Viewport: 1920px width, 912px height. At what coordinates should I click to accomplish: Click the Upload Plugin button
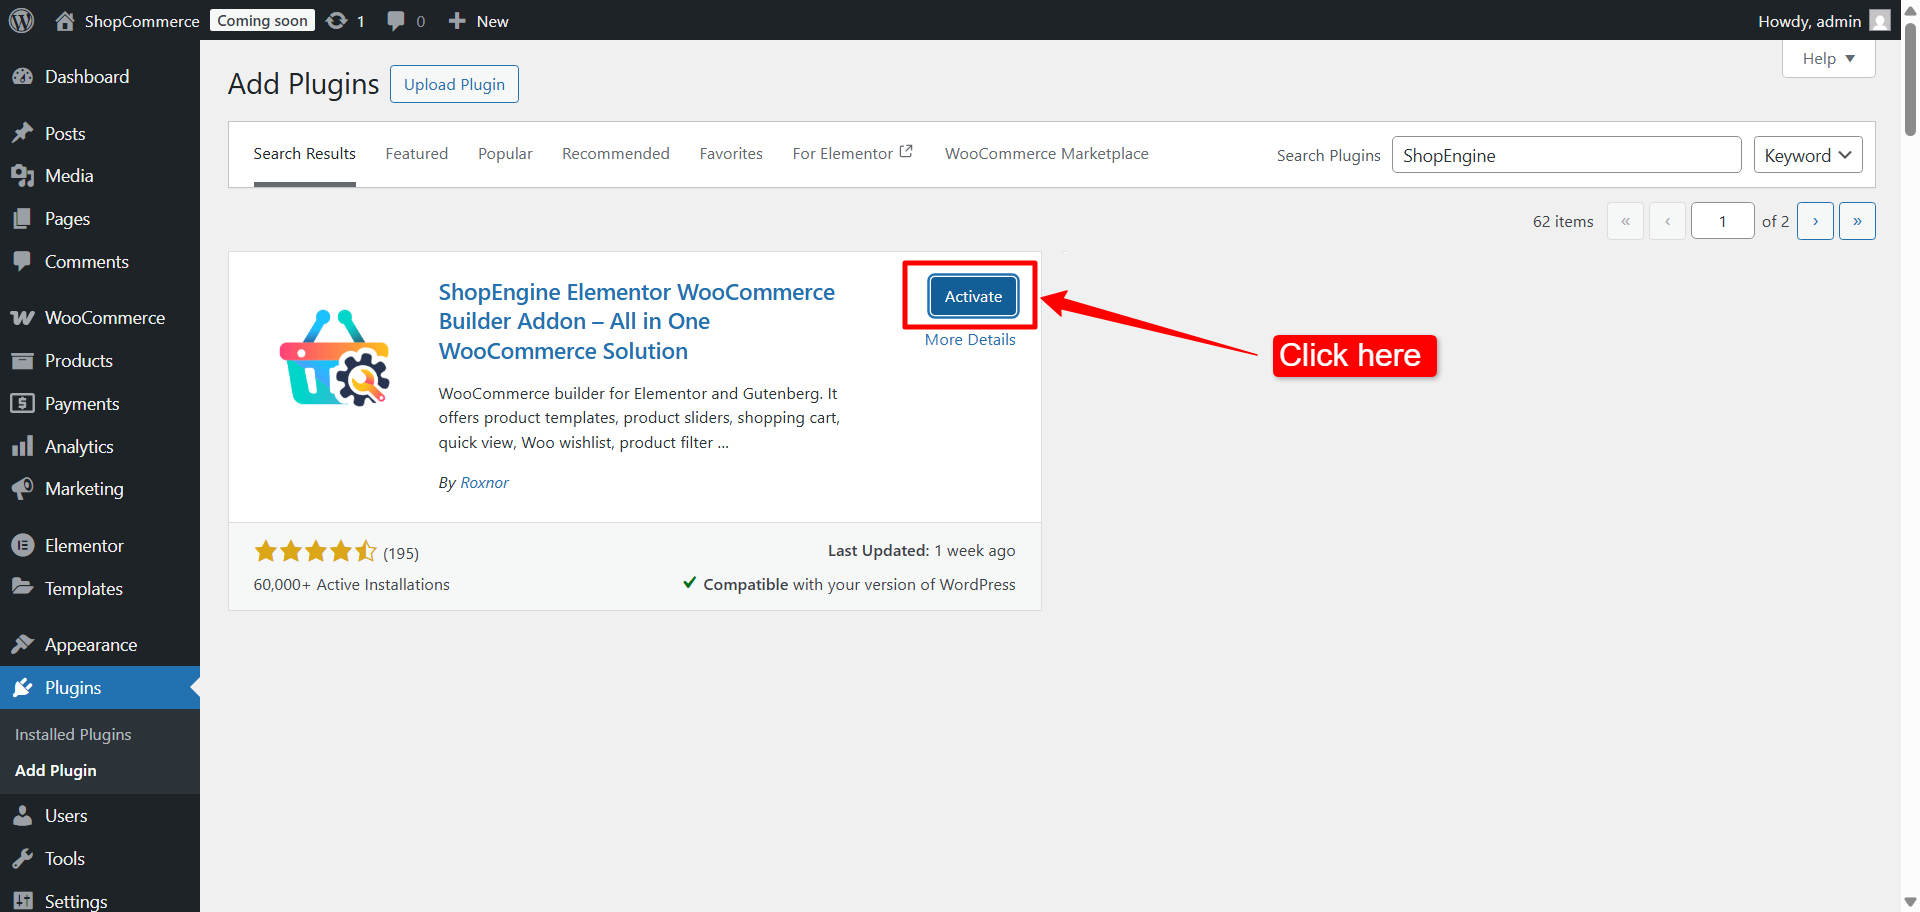click(x=454, y=84)
